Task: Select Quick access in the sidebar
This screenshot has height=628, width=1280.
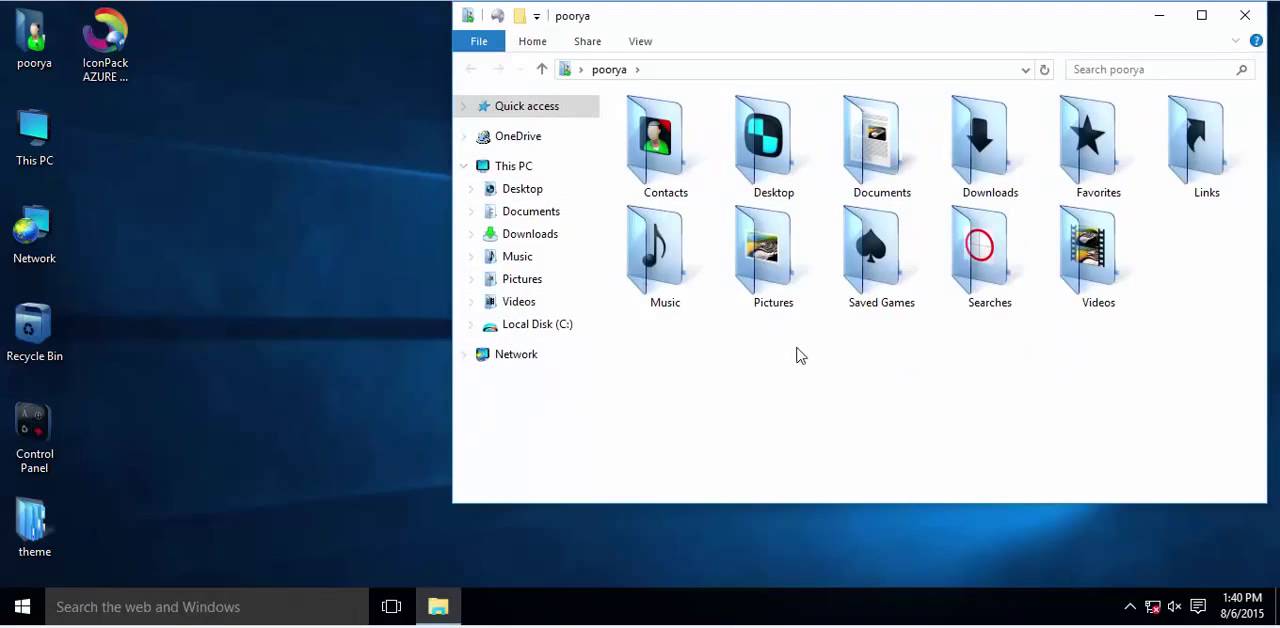Action: 527,106
